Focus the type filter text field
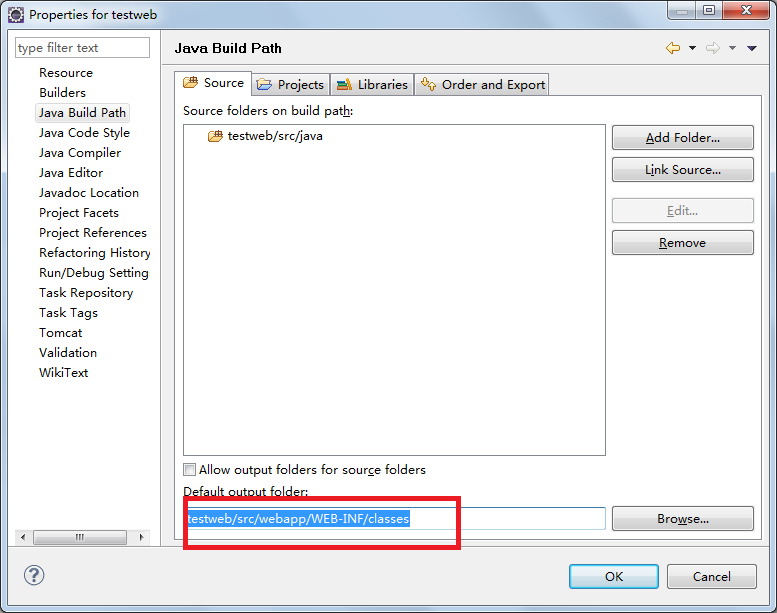The height and width of the screenshot is (613, 777). (82, 48)
